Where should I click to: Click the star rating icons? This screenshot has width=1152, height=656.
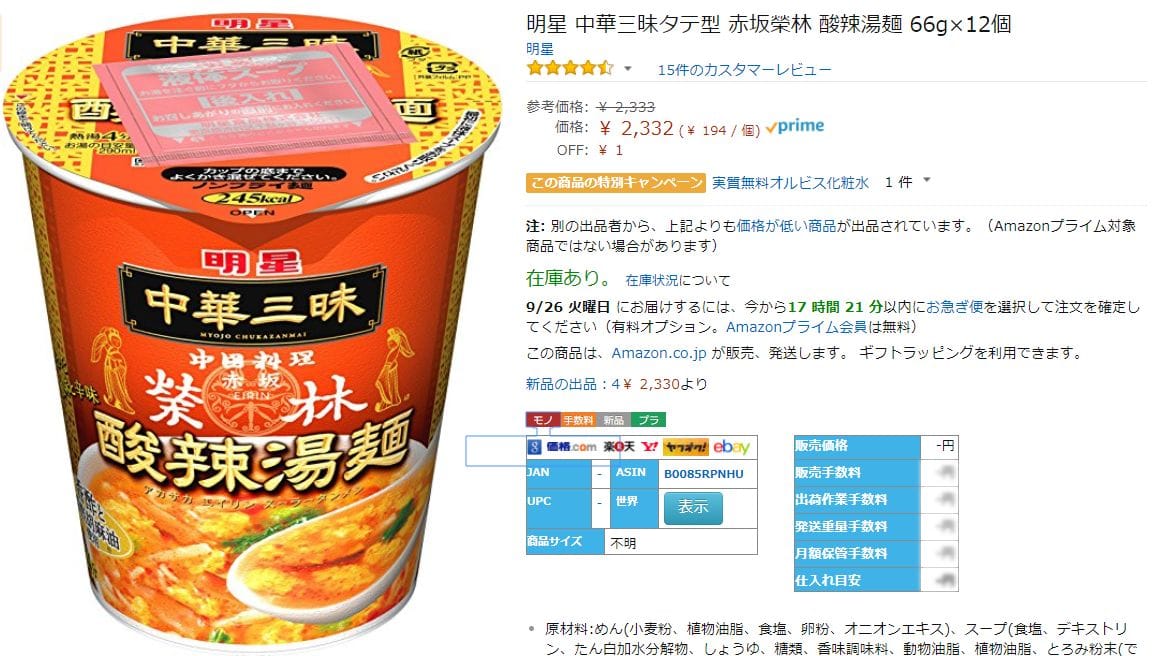570,69
